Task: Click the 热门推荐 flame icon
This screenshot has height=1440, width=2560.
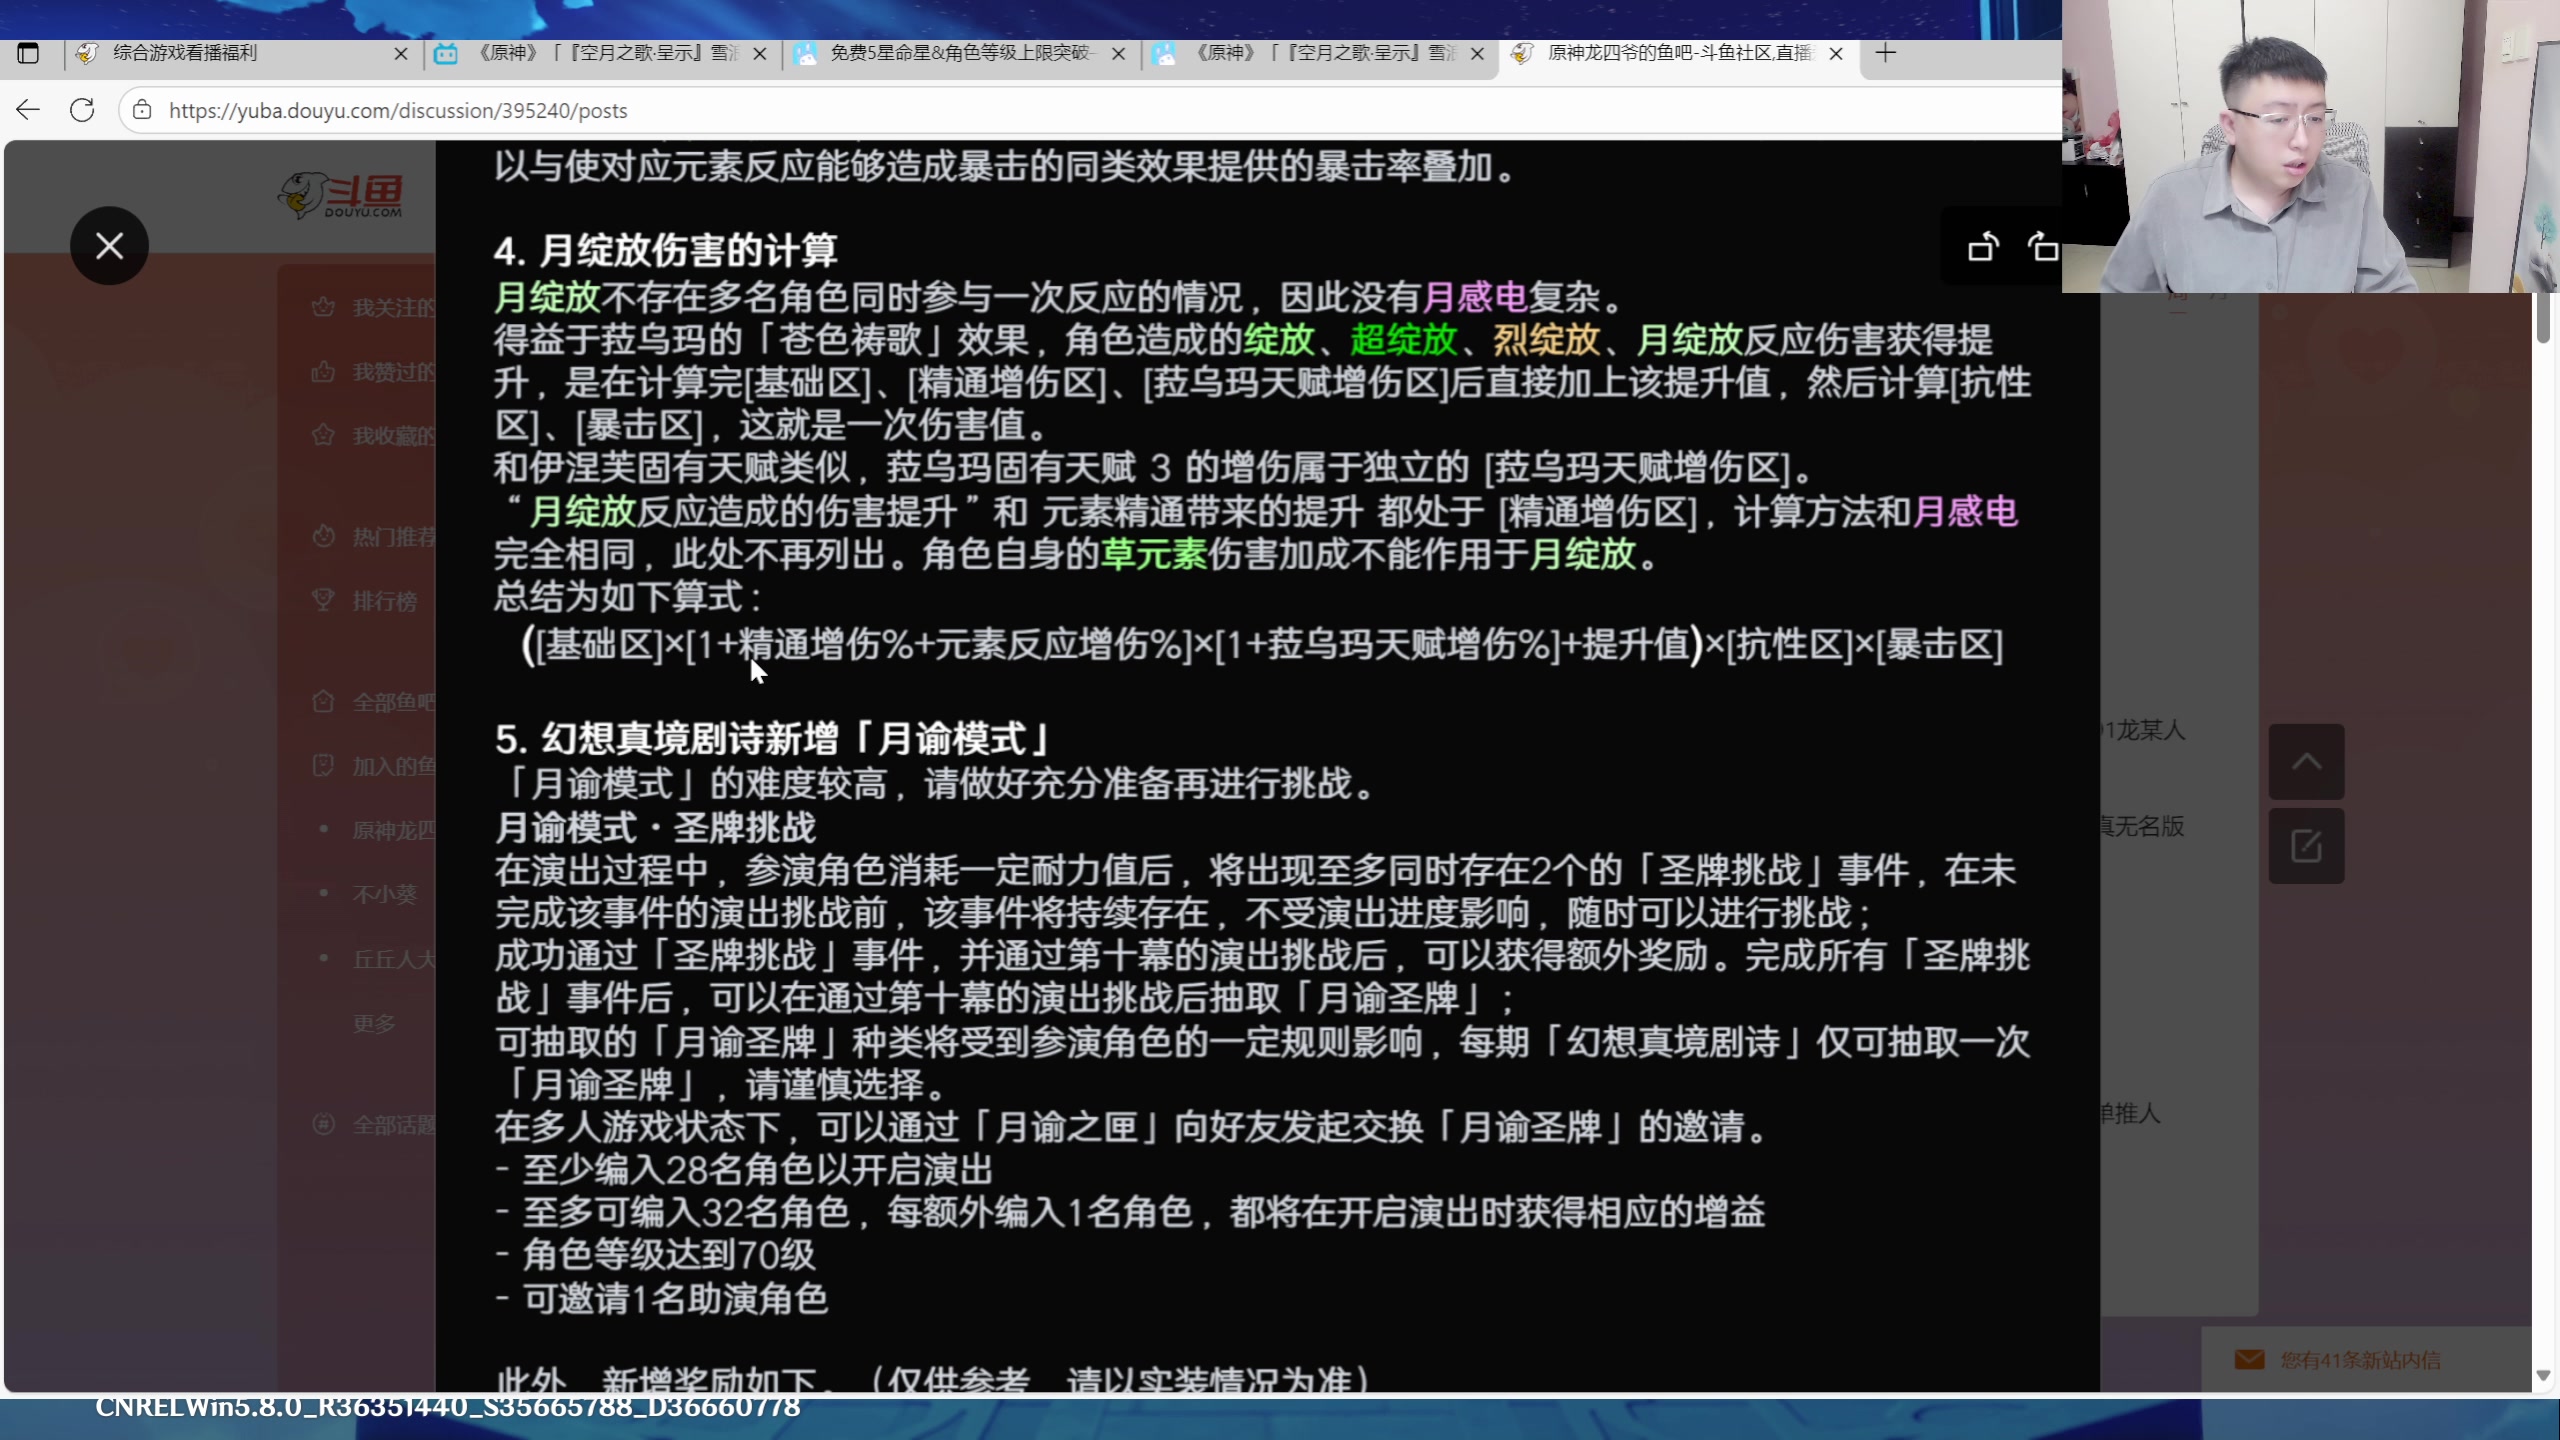Action: coord(323,536)
